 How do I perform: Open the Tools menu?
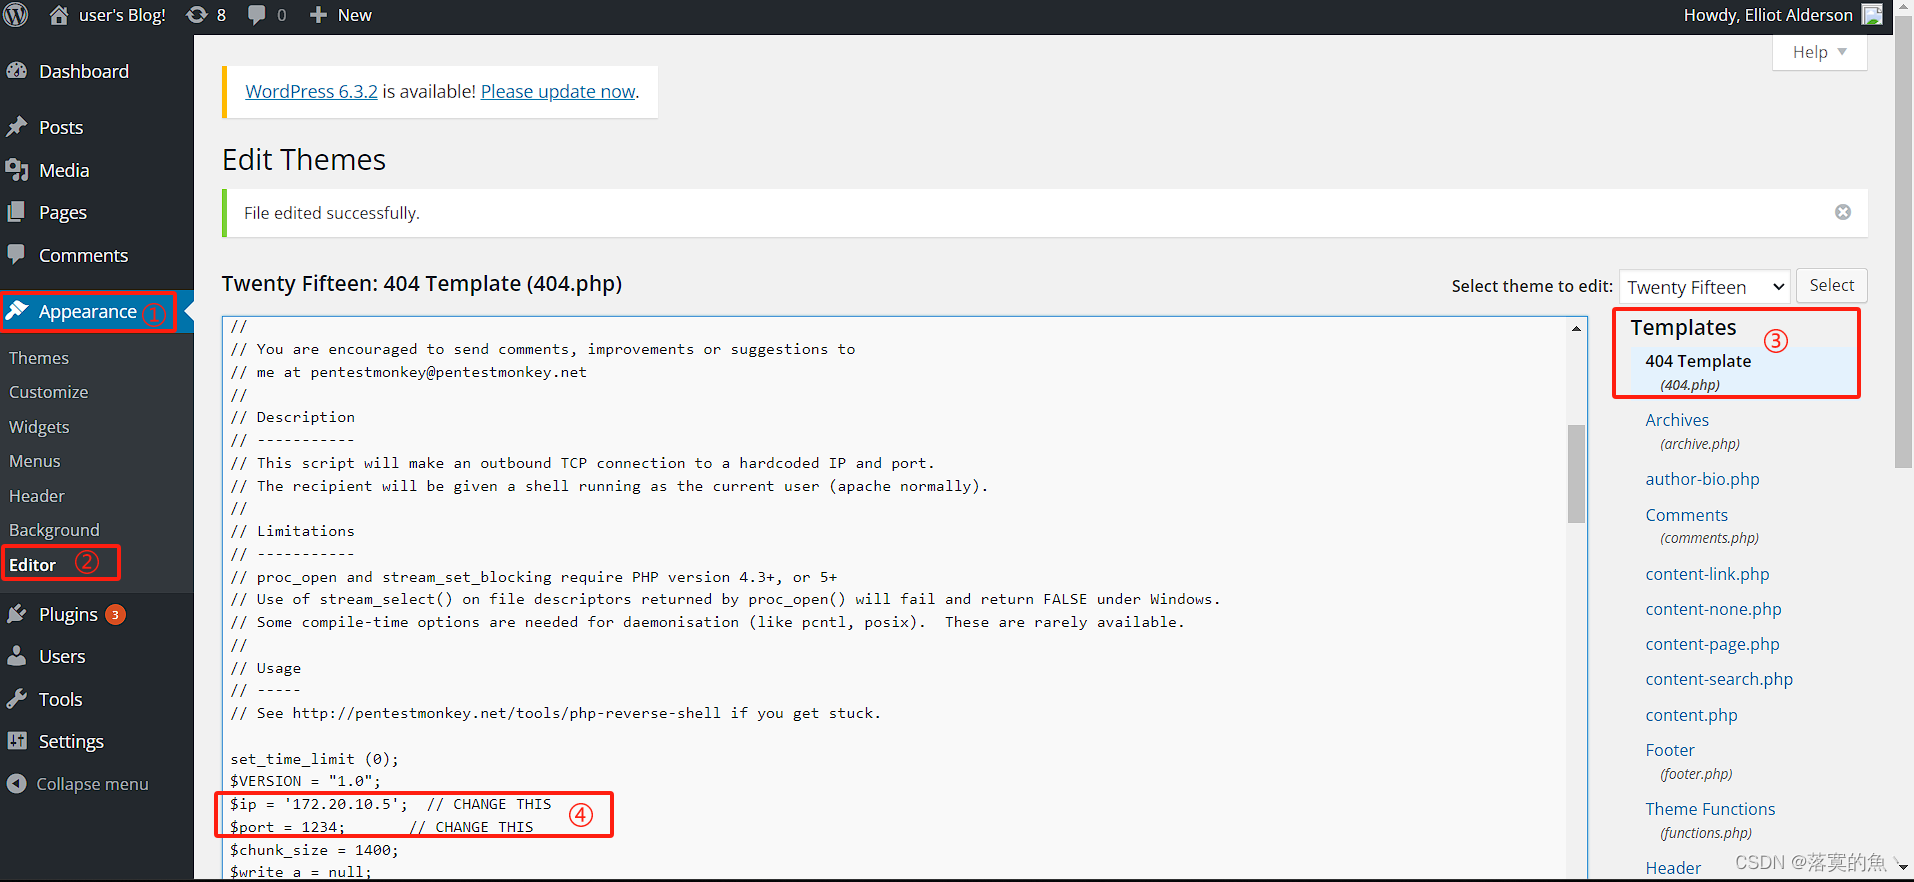(x=61, y=699)
